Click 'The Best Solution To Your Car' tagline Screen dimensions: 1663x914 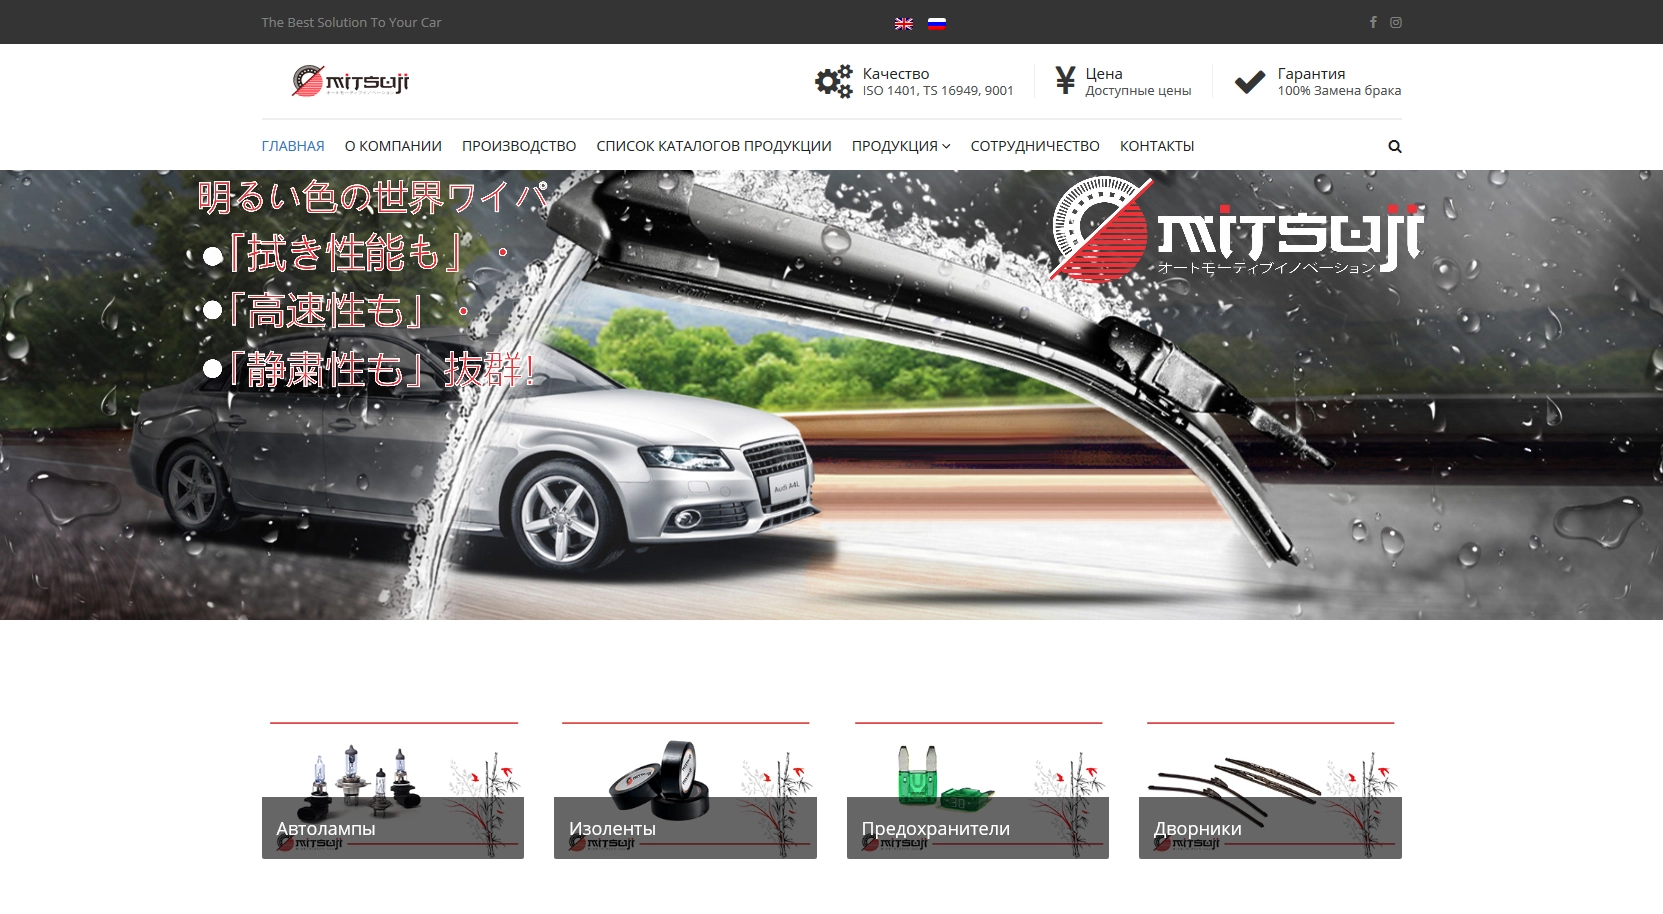[x=351, y=22]
